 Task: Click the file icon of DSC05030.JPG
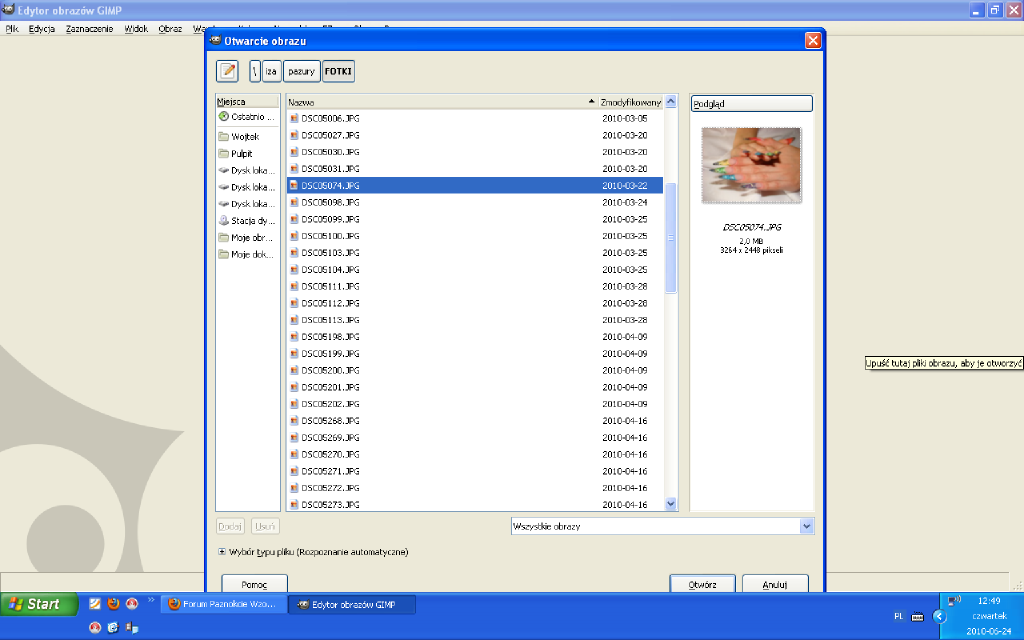[294, 152]
